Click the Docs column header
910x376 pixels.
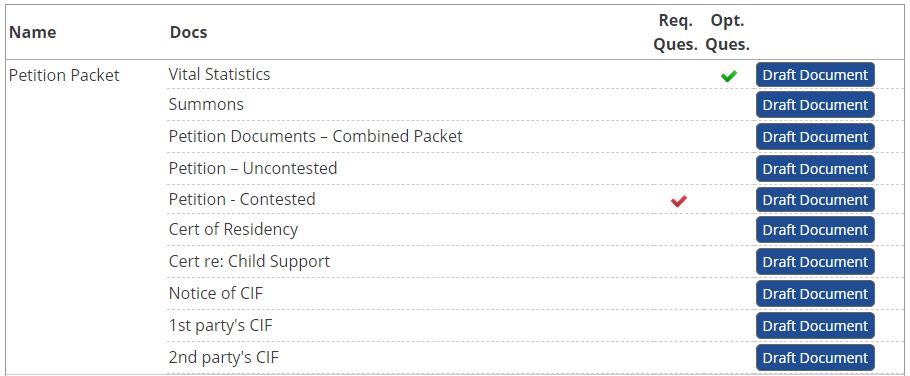coord(188,32)
